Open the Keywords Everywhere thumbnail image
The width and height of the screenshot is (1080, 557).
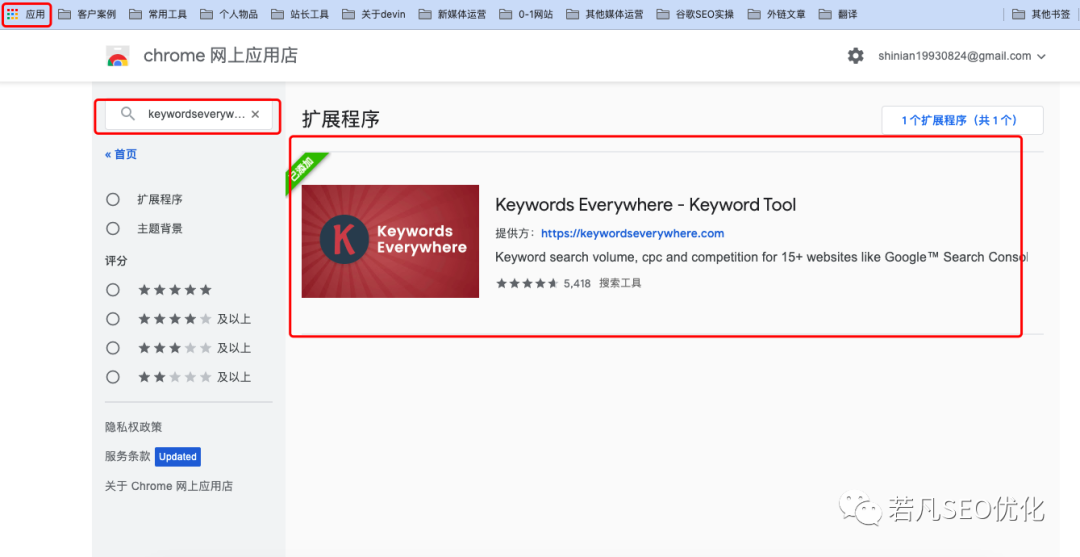[x=390, y=242]
